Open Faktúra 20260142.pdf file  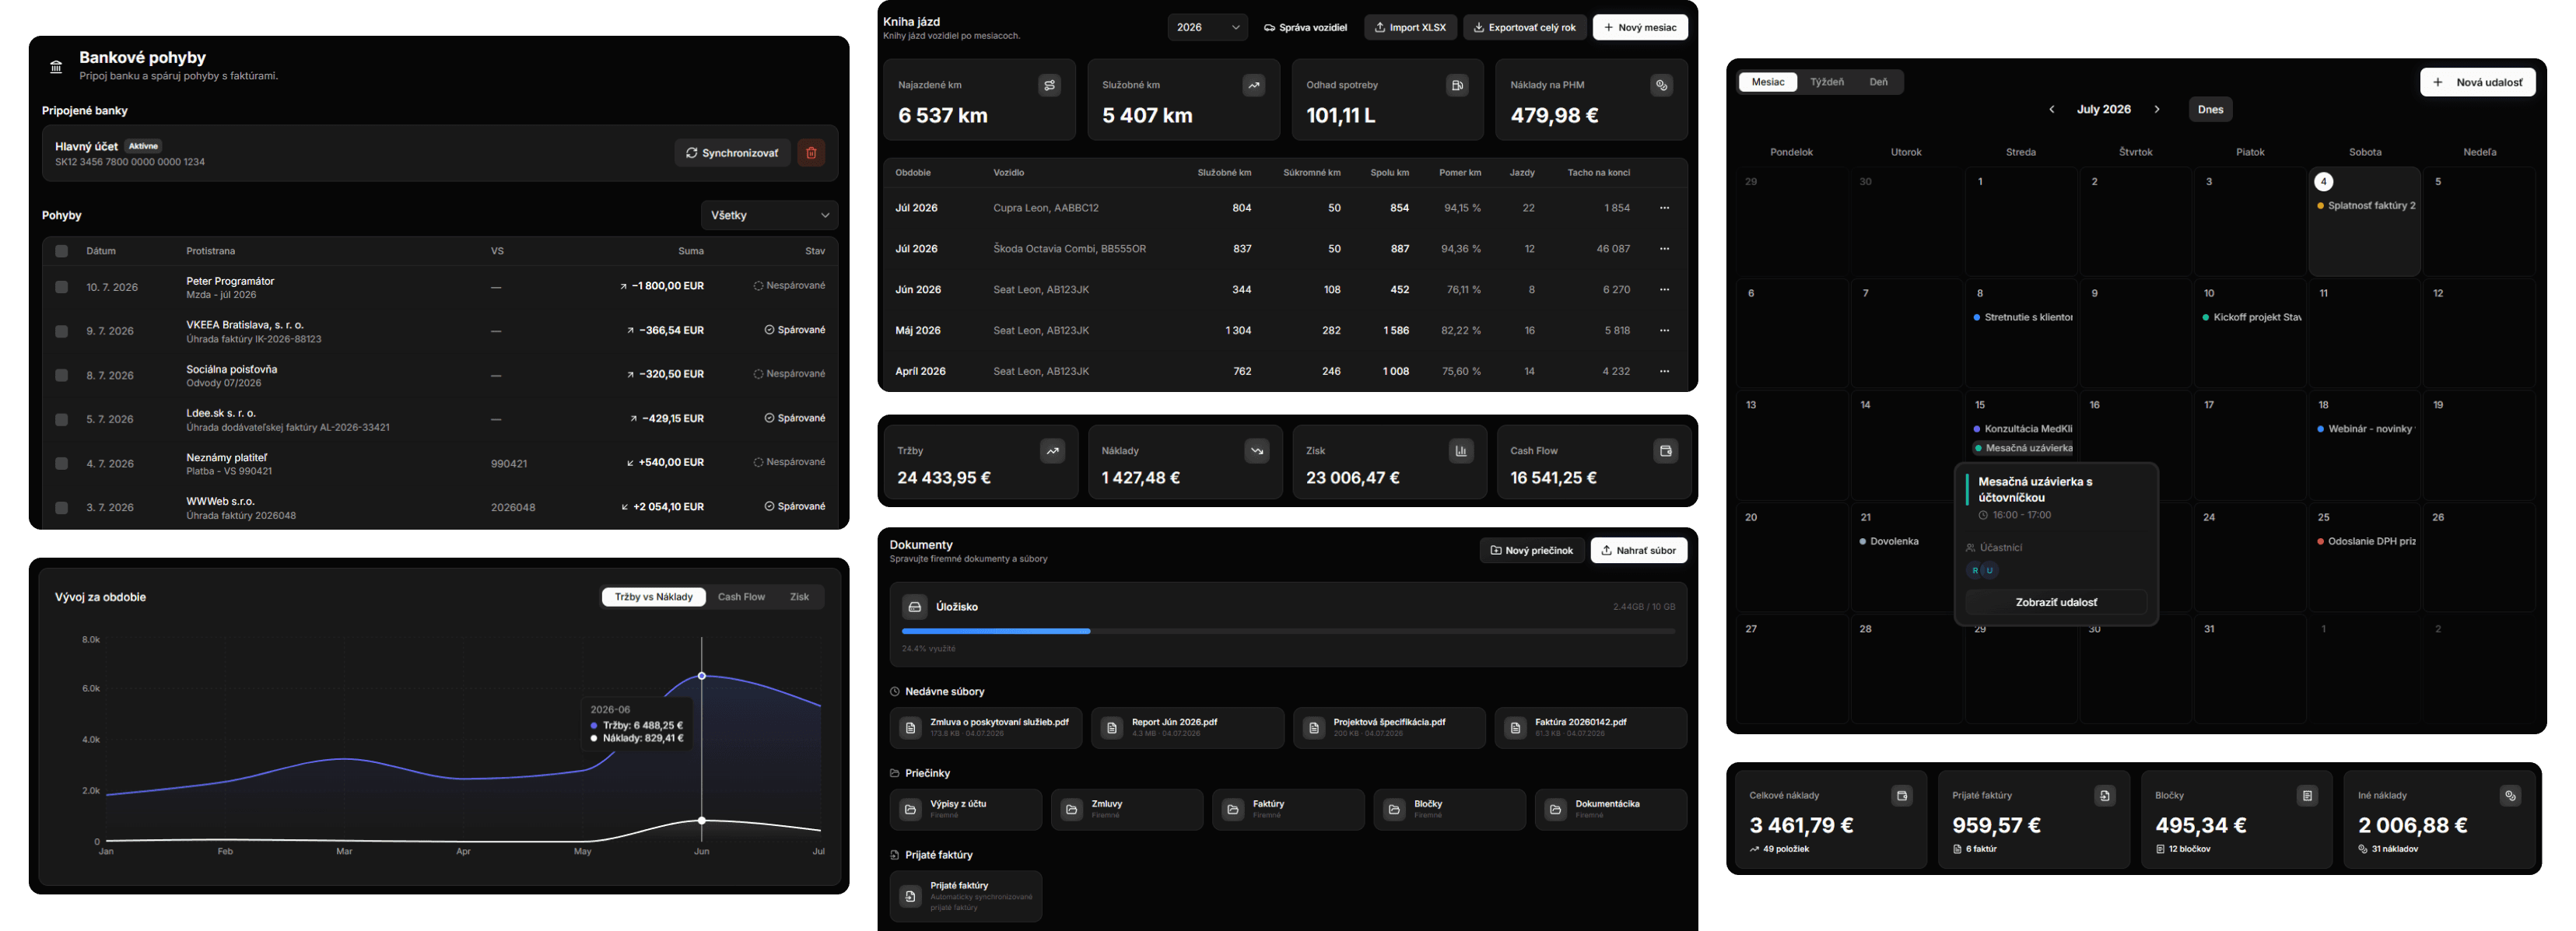pyautogui.click(x=1591, y=728)
